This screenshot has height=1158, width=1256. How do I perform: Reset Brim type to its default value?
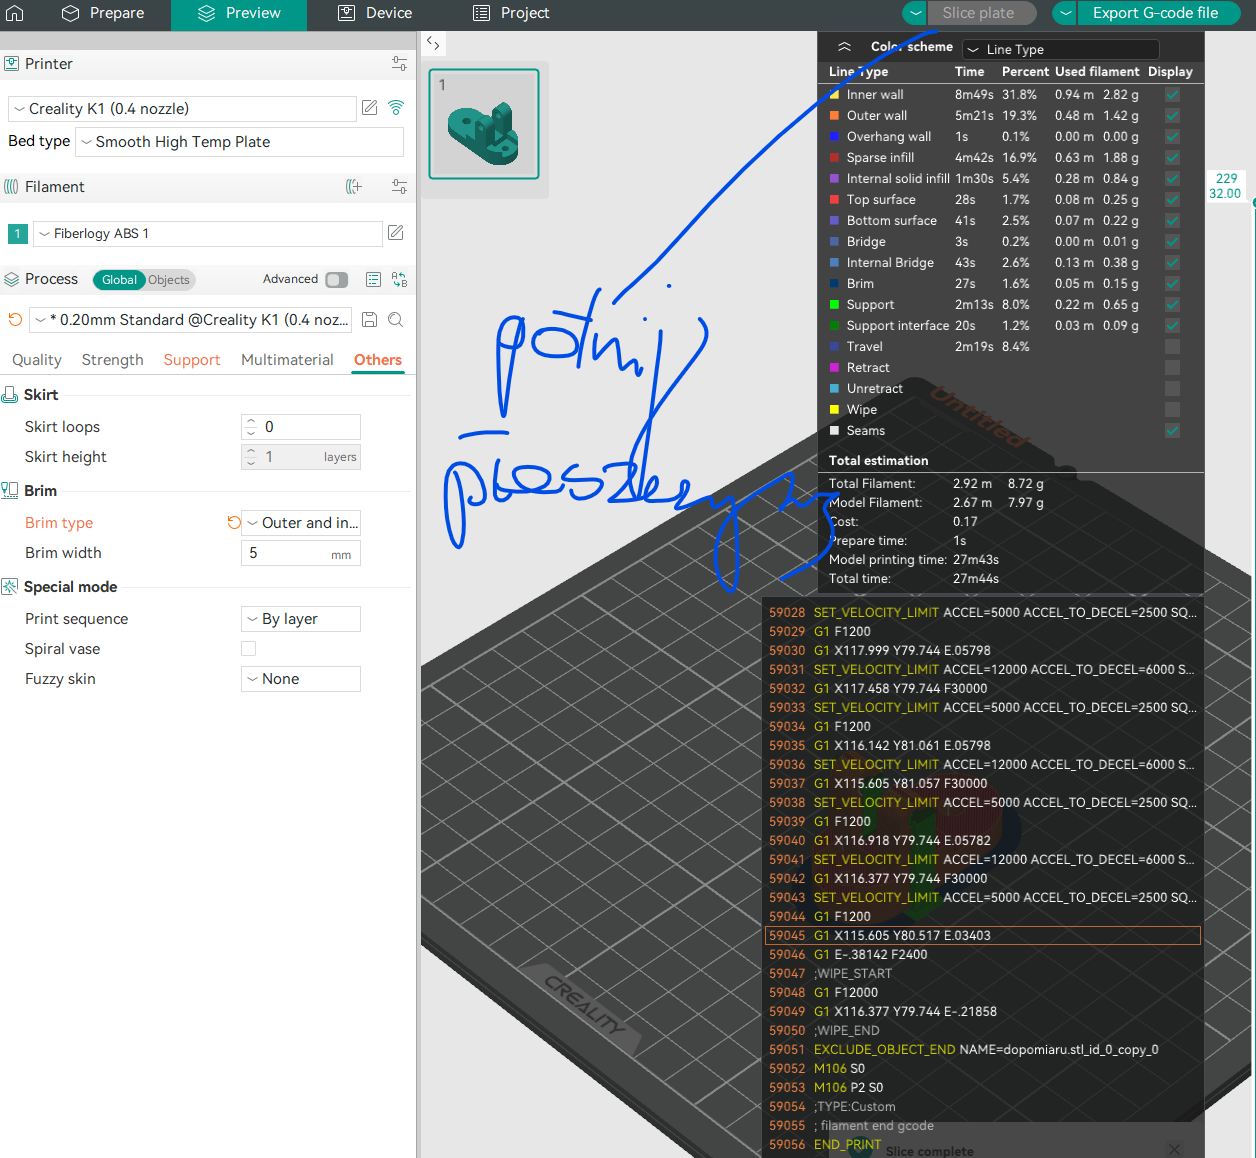(234, 522)
